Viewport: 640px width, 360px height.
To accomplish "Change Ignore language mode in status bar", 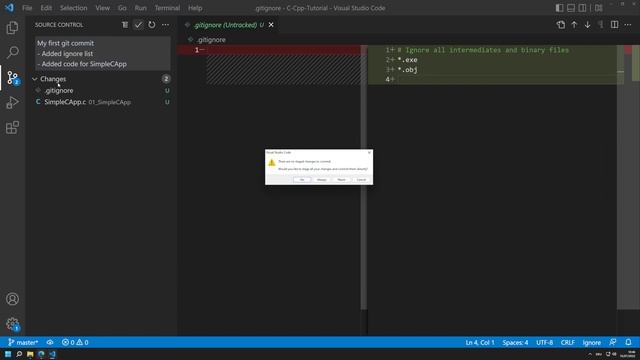I will coord(591,342).
